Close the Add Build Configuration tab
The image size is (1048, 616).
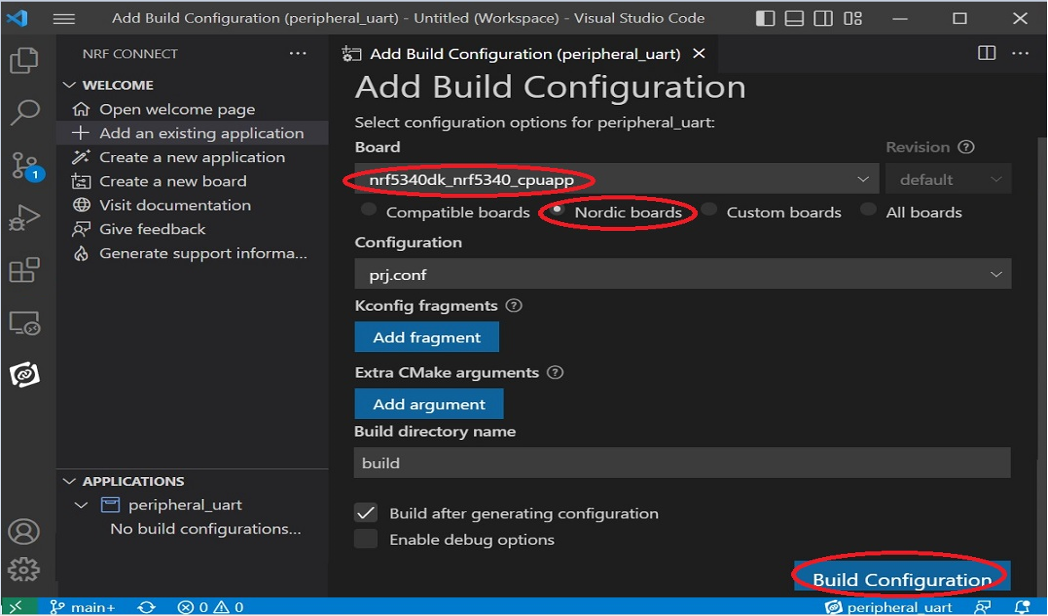click(699, 54)
